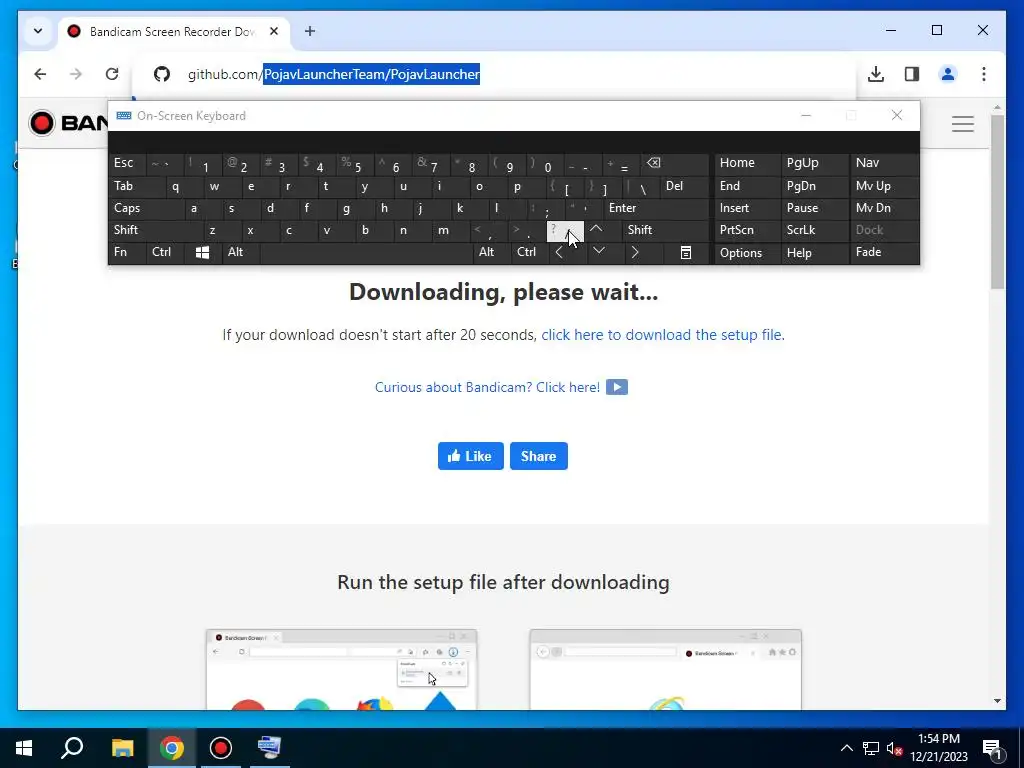Open tab search dropdown arrow
The width and height of the screenshot is (1024, 768).
click(38, 31)
